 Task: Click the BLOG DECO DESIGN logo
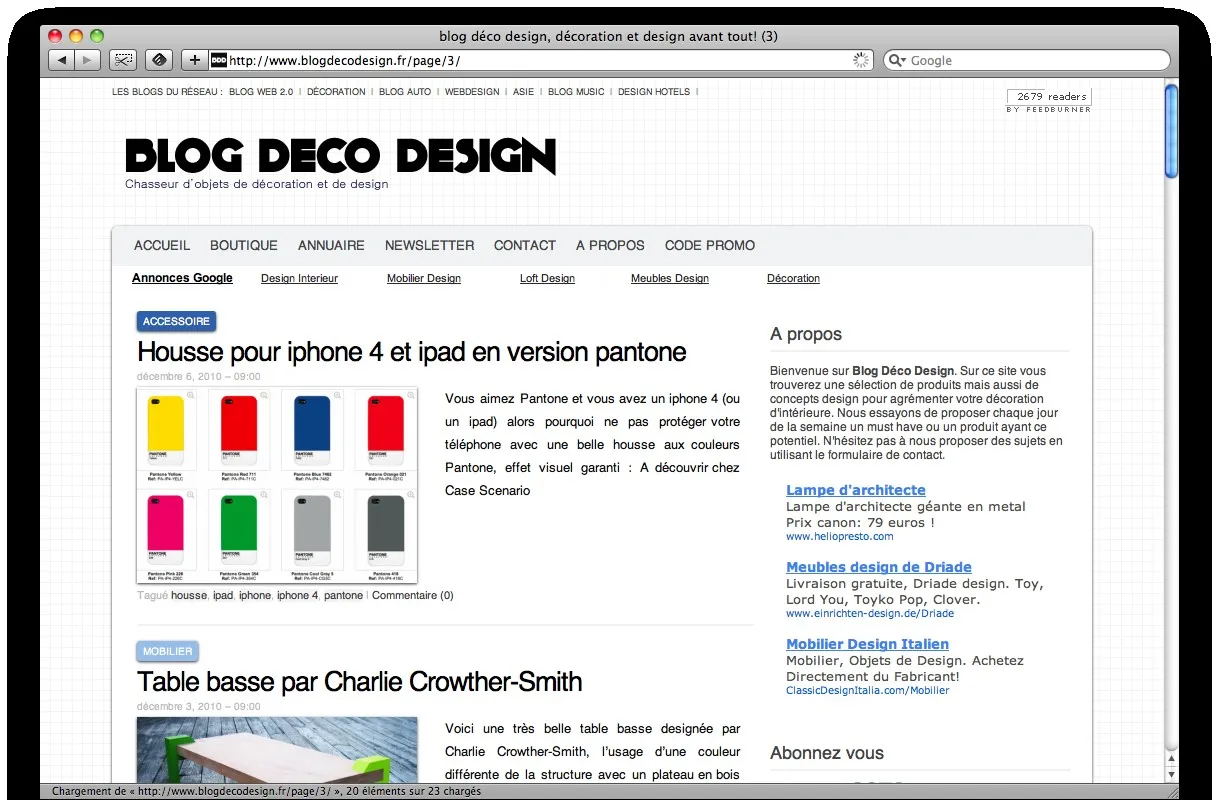[x=340, y=157]
